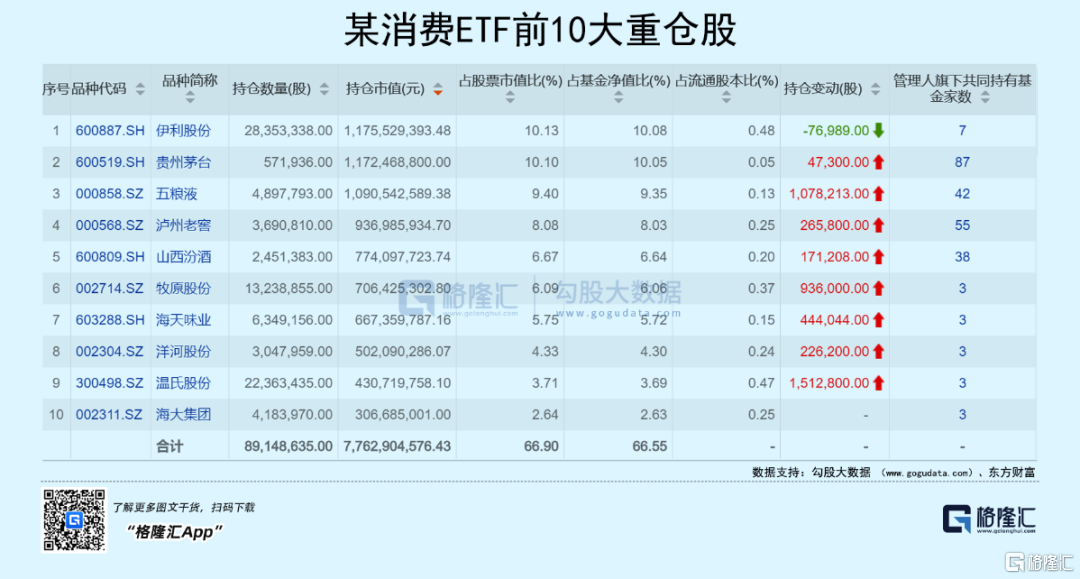Select 伊利股份 stock name
Screen dimensions: 1080x579
pos(183,131)
